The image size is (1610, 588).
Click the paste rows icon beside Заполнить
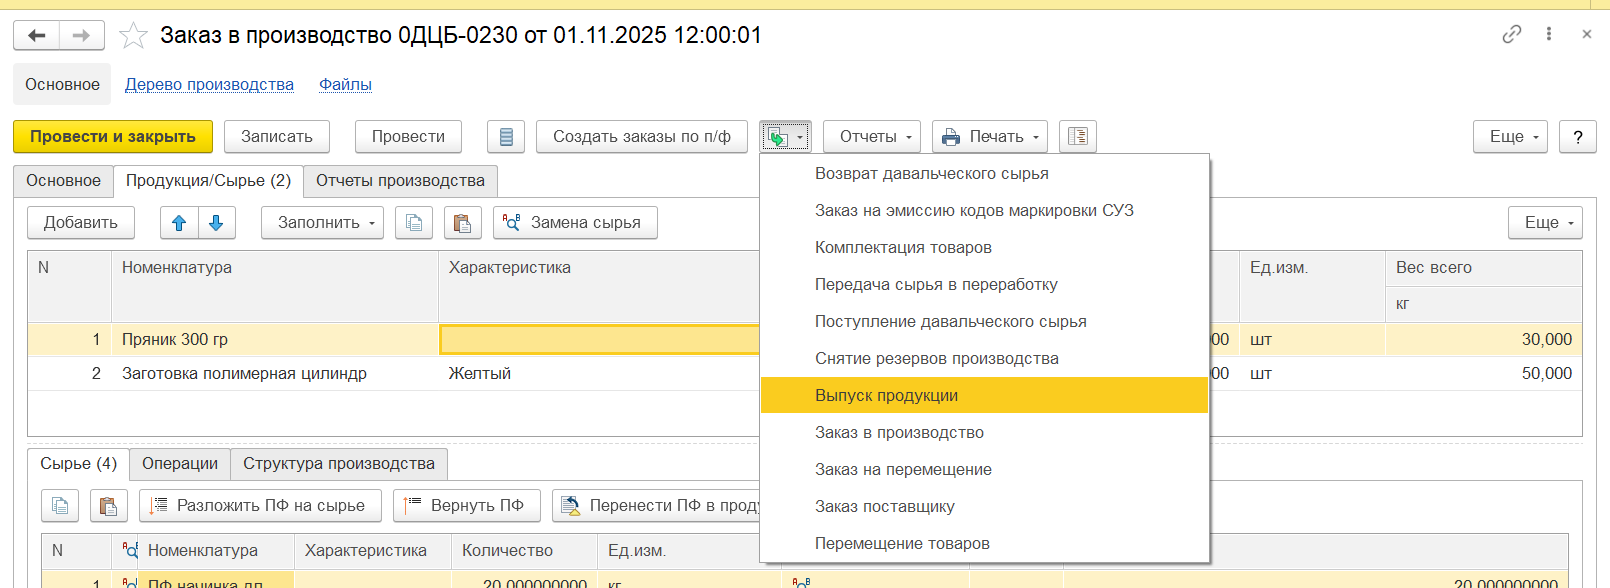point(462,223)
